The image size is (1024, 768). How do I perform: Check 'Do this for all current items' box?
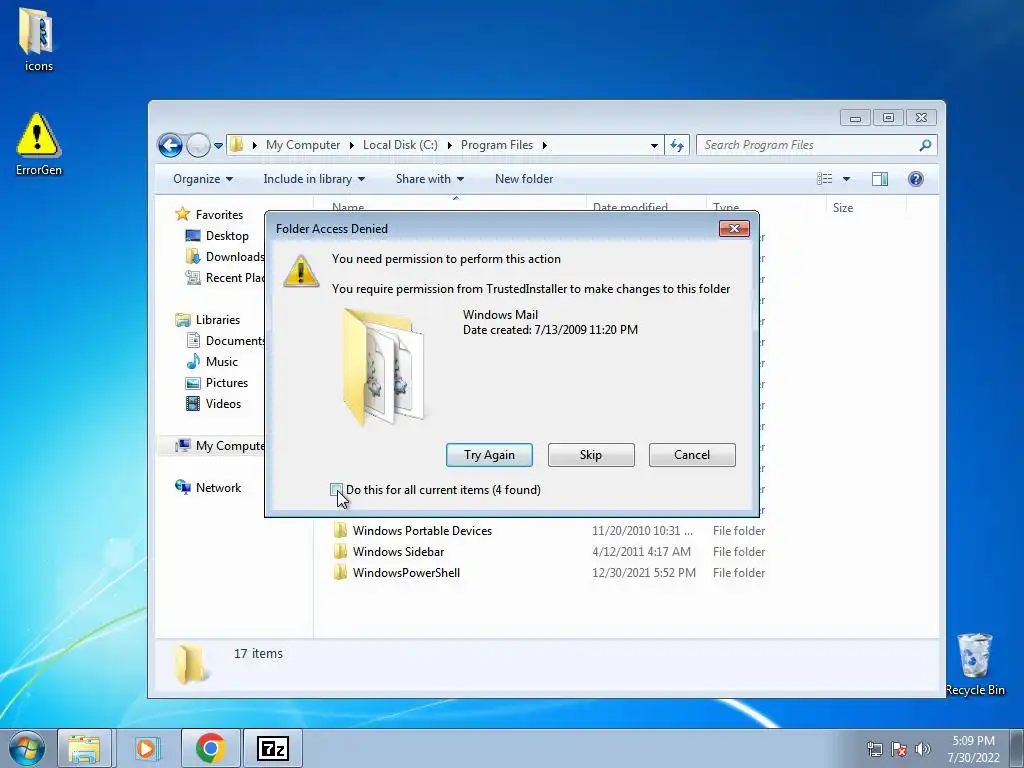point(336,490)
